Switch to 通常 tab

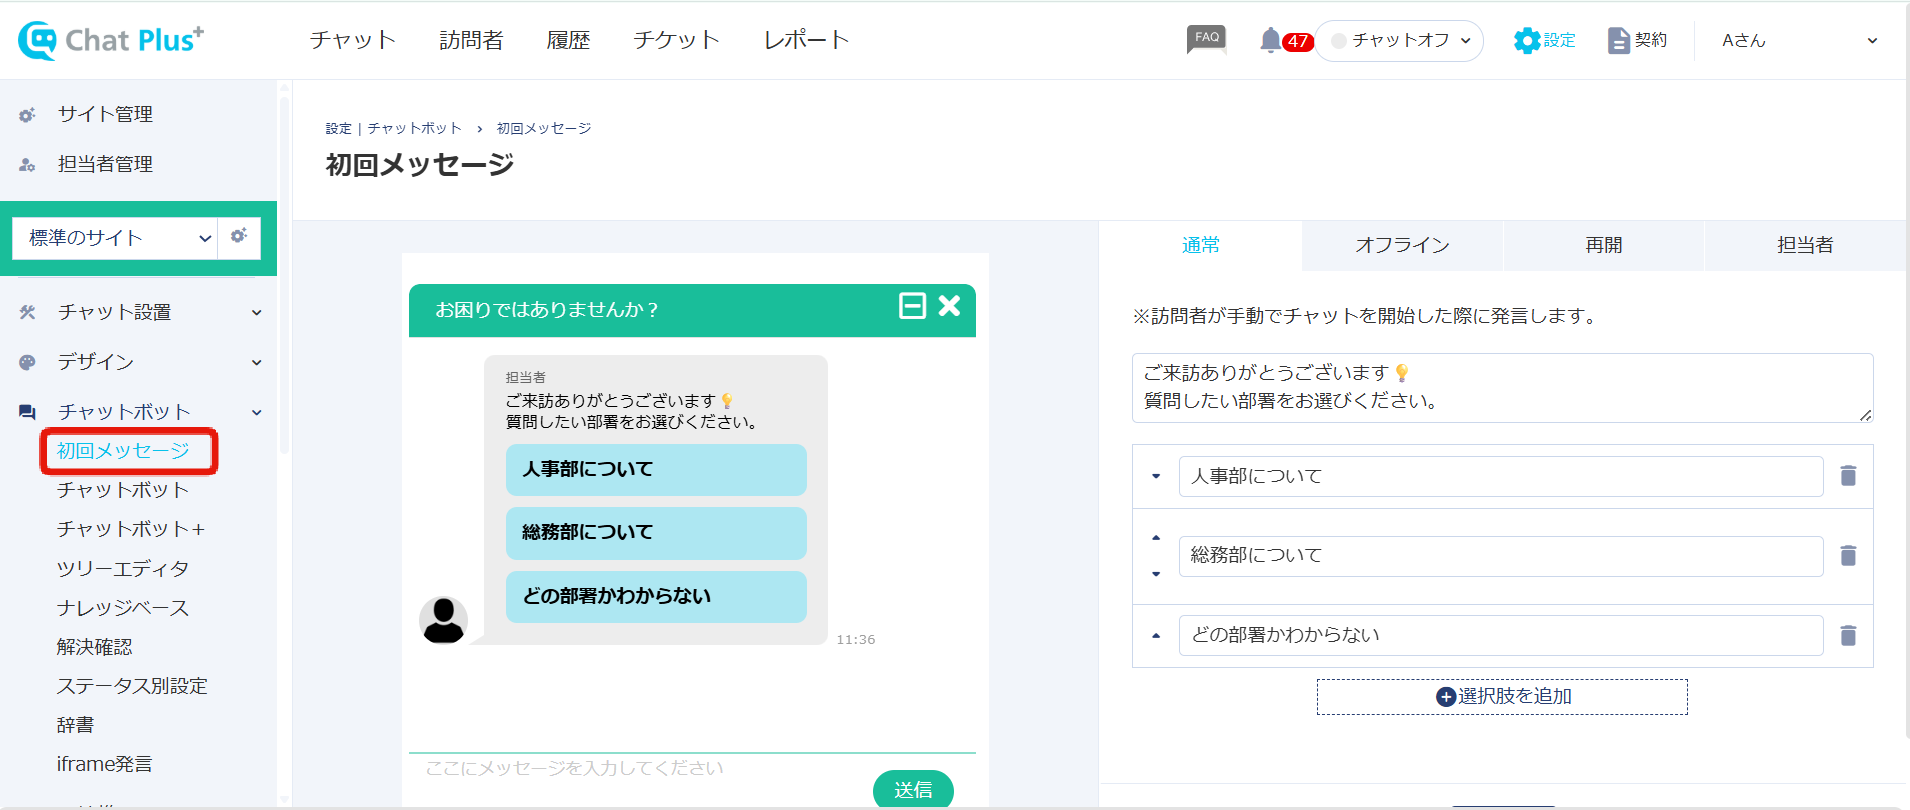pos(1200,245)
